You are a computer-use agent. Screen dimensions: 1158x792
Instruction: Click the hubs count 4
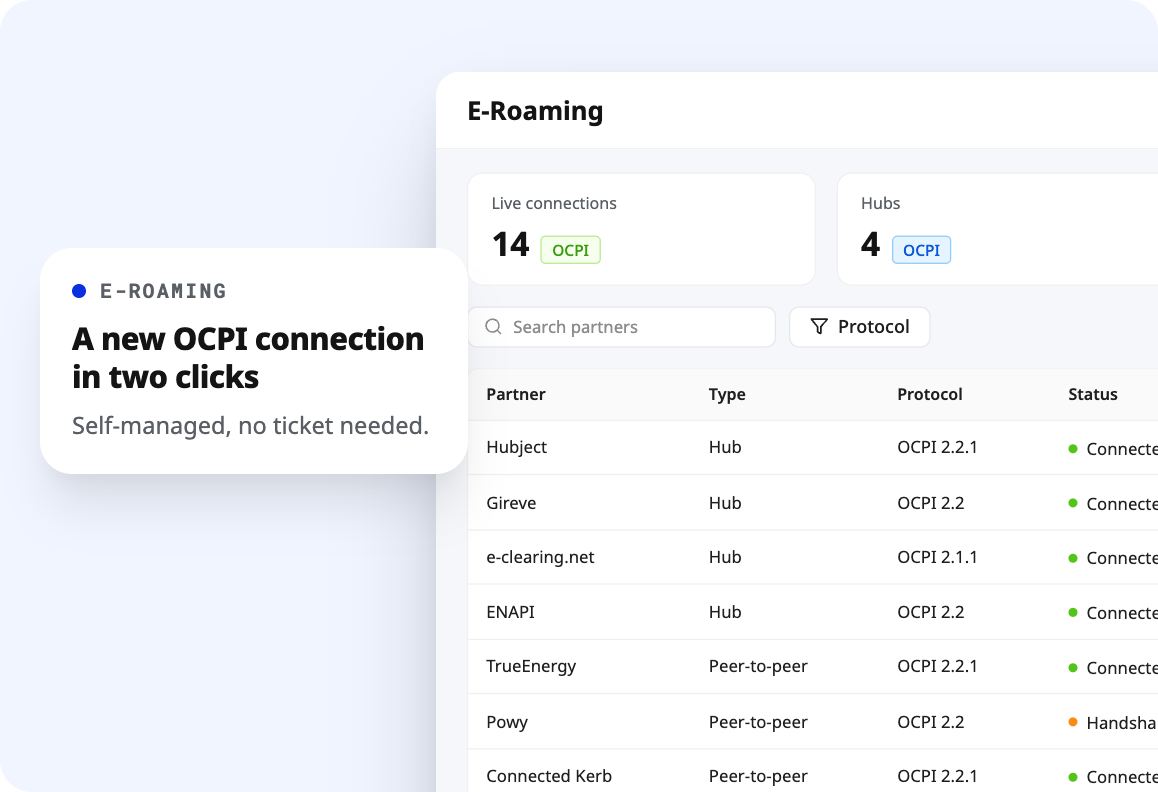point(871,245)
